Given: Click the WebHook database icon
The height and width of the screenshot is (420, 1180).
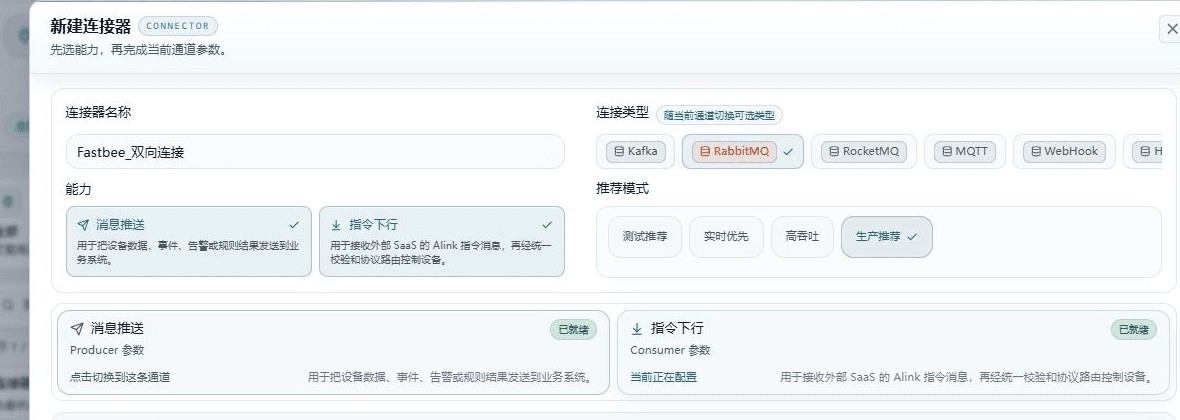Looking at the screenshot, I should [1036, 151].
